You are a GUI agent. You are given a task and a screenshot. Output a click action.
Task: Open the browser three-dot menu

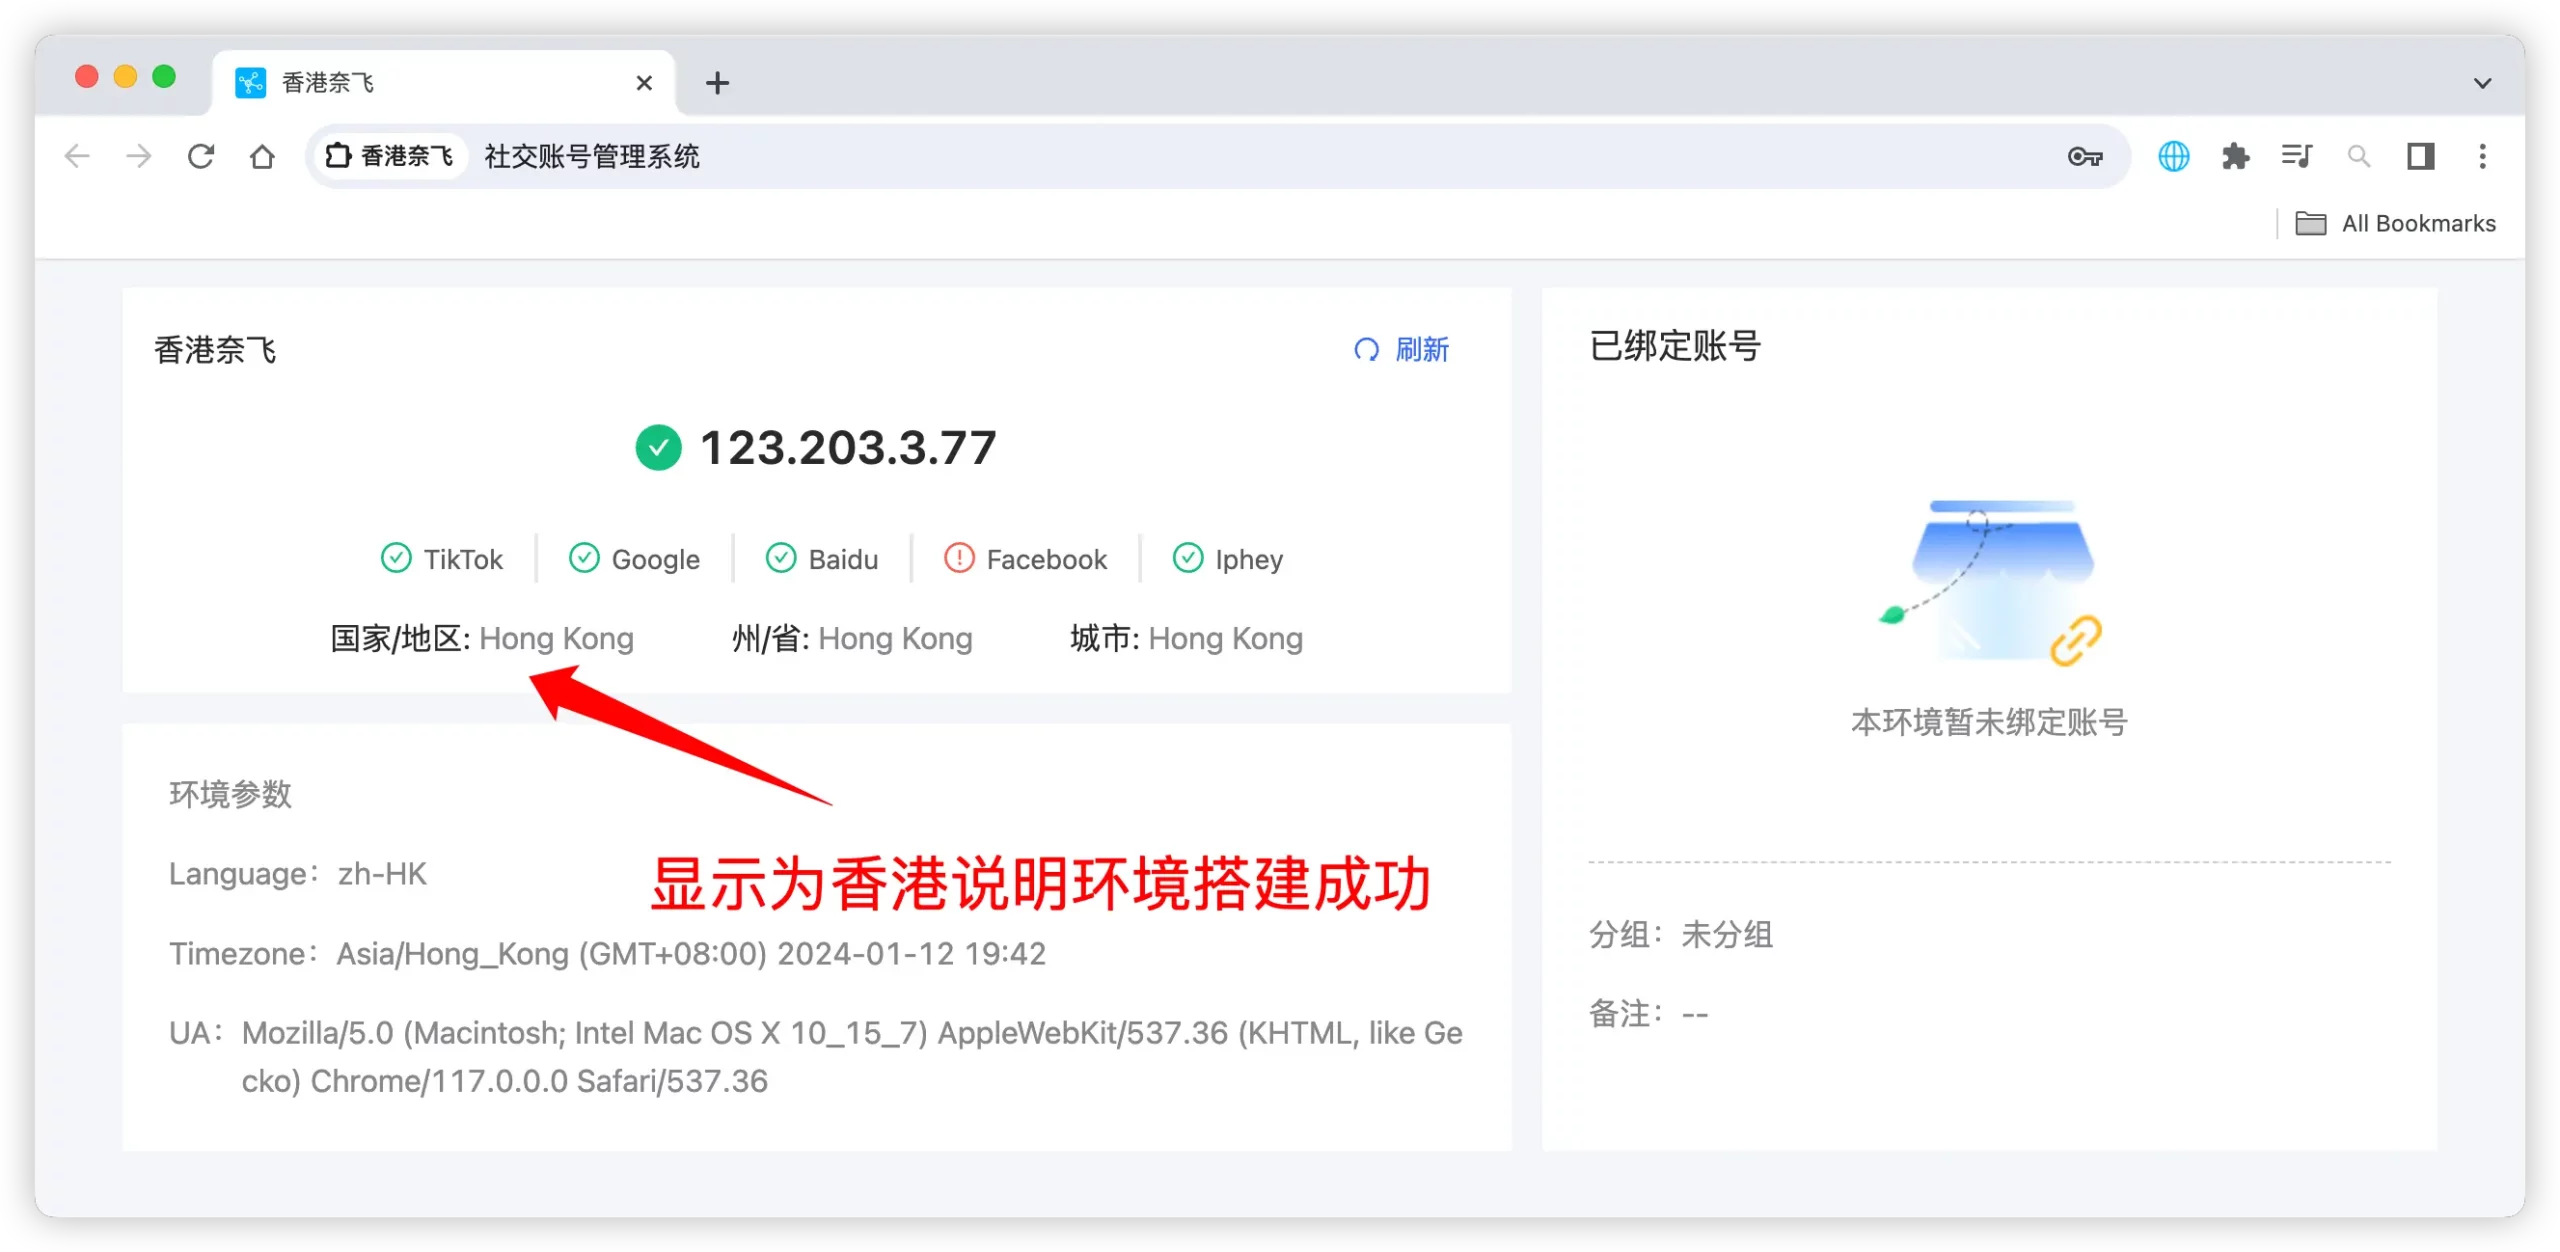click(x=2482, y=156)
